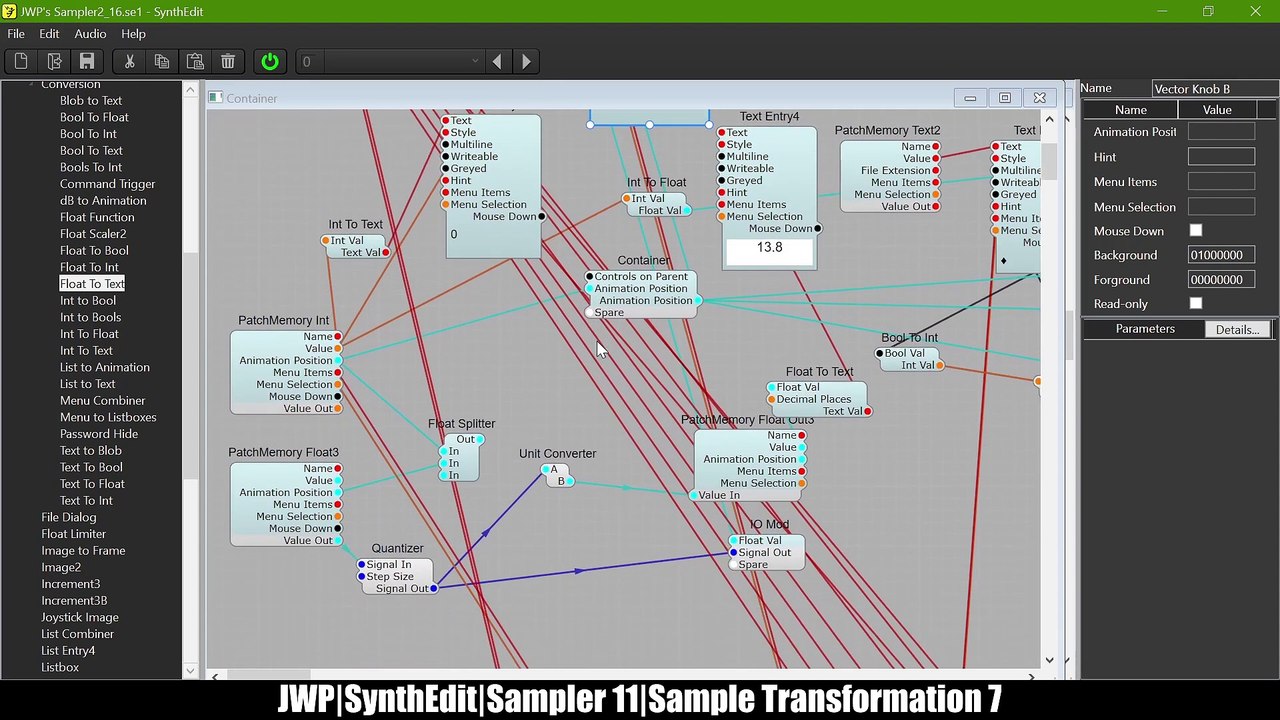Click the module list scroll-down arrow
This screenshot has width=1280, height=720.
pos(190,671)
